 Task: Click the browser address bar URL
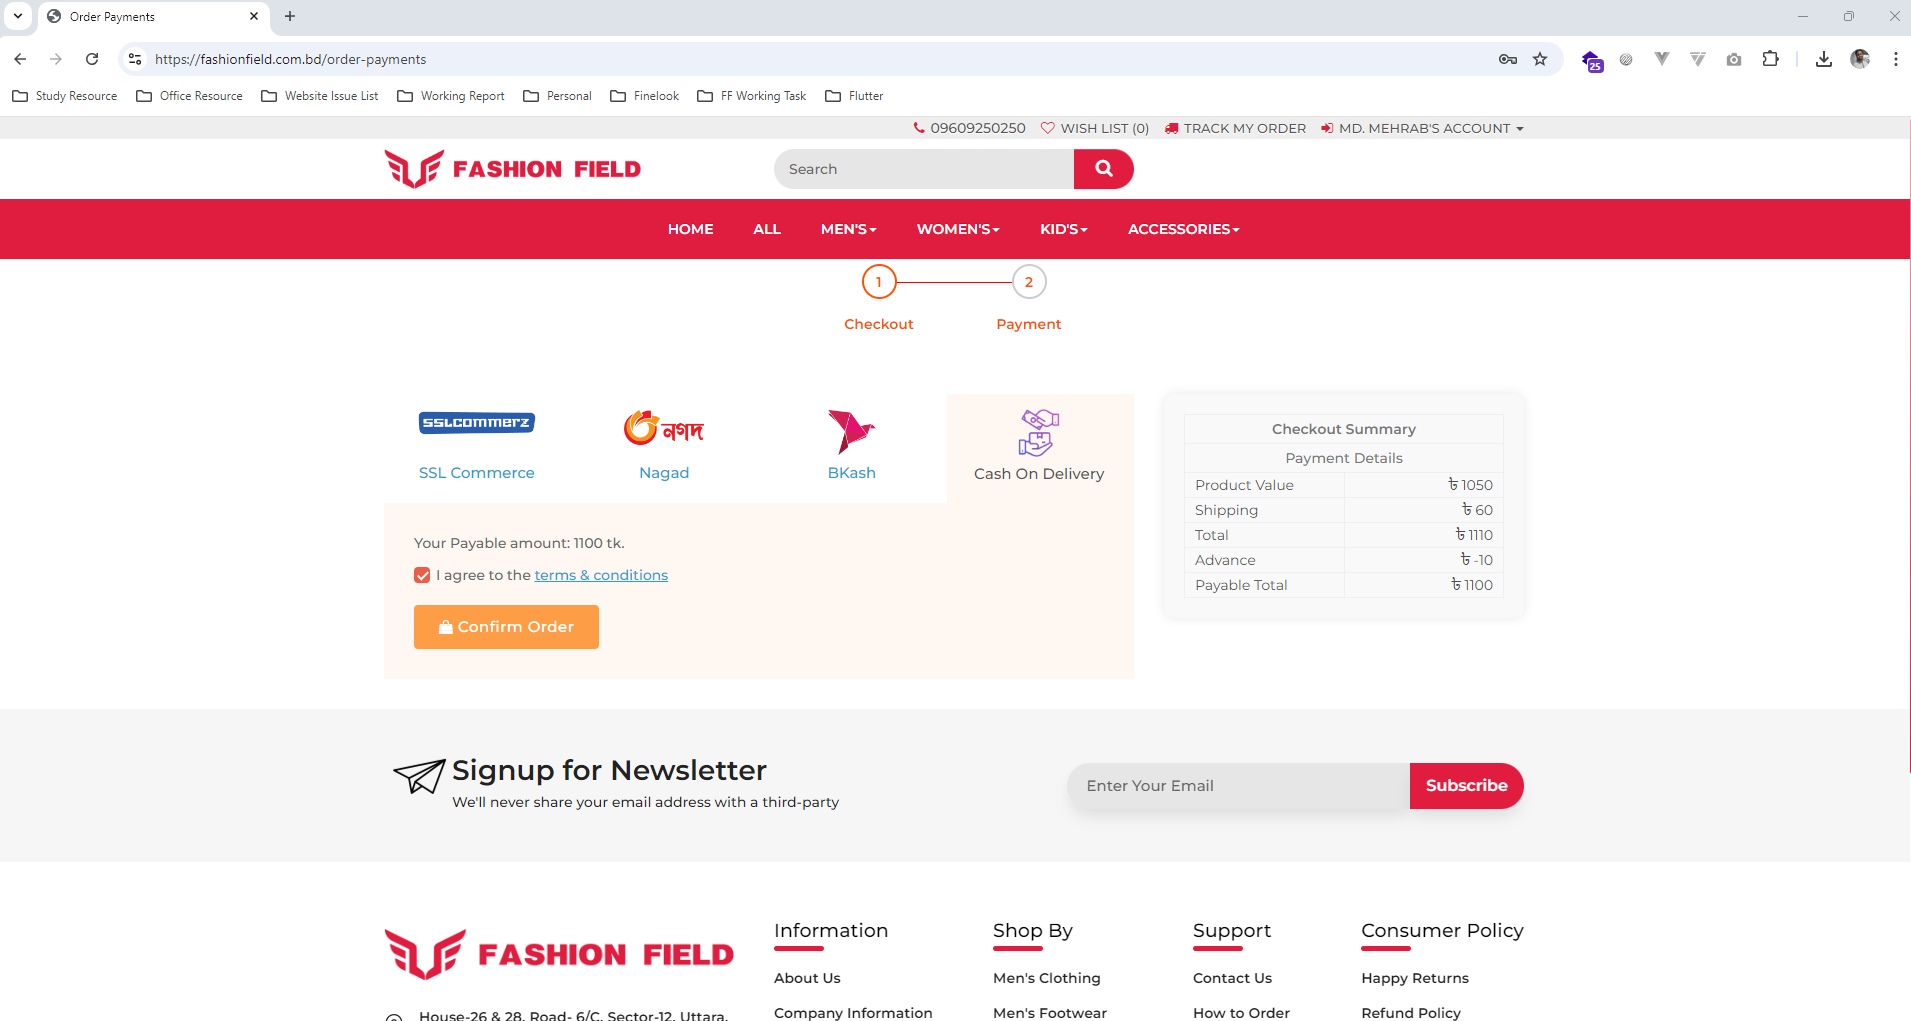(290, 59)
